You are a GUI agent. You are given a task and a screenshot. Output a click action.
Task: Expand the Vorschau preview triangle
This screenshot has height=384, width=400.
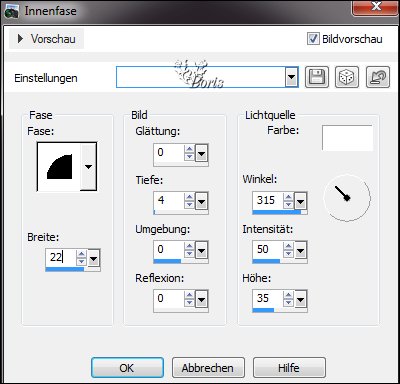[20, 39]
